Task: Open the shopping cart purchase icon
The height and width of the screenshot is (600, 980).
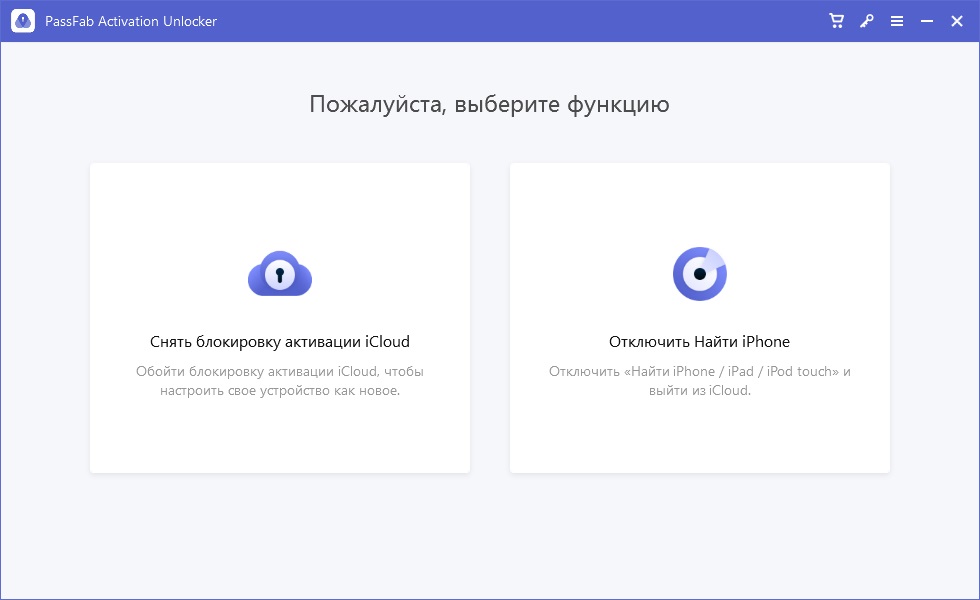Action: pos(836,21)
